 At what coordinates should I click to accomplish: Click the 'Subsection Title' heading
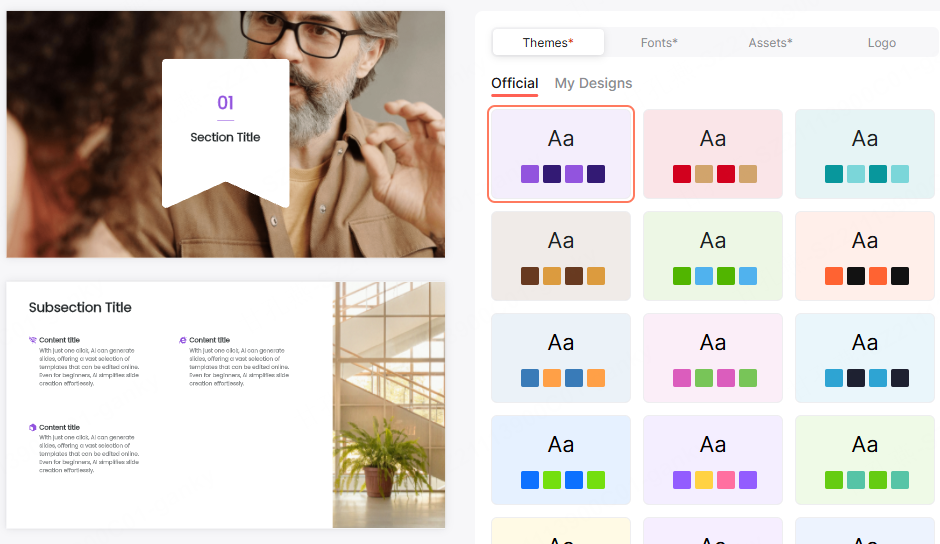(80, 308)
